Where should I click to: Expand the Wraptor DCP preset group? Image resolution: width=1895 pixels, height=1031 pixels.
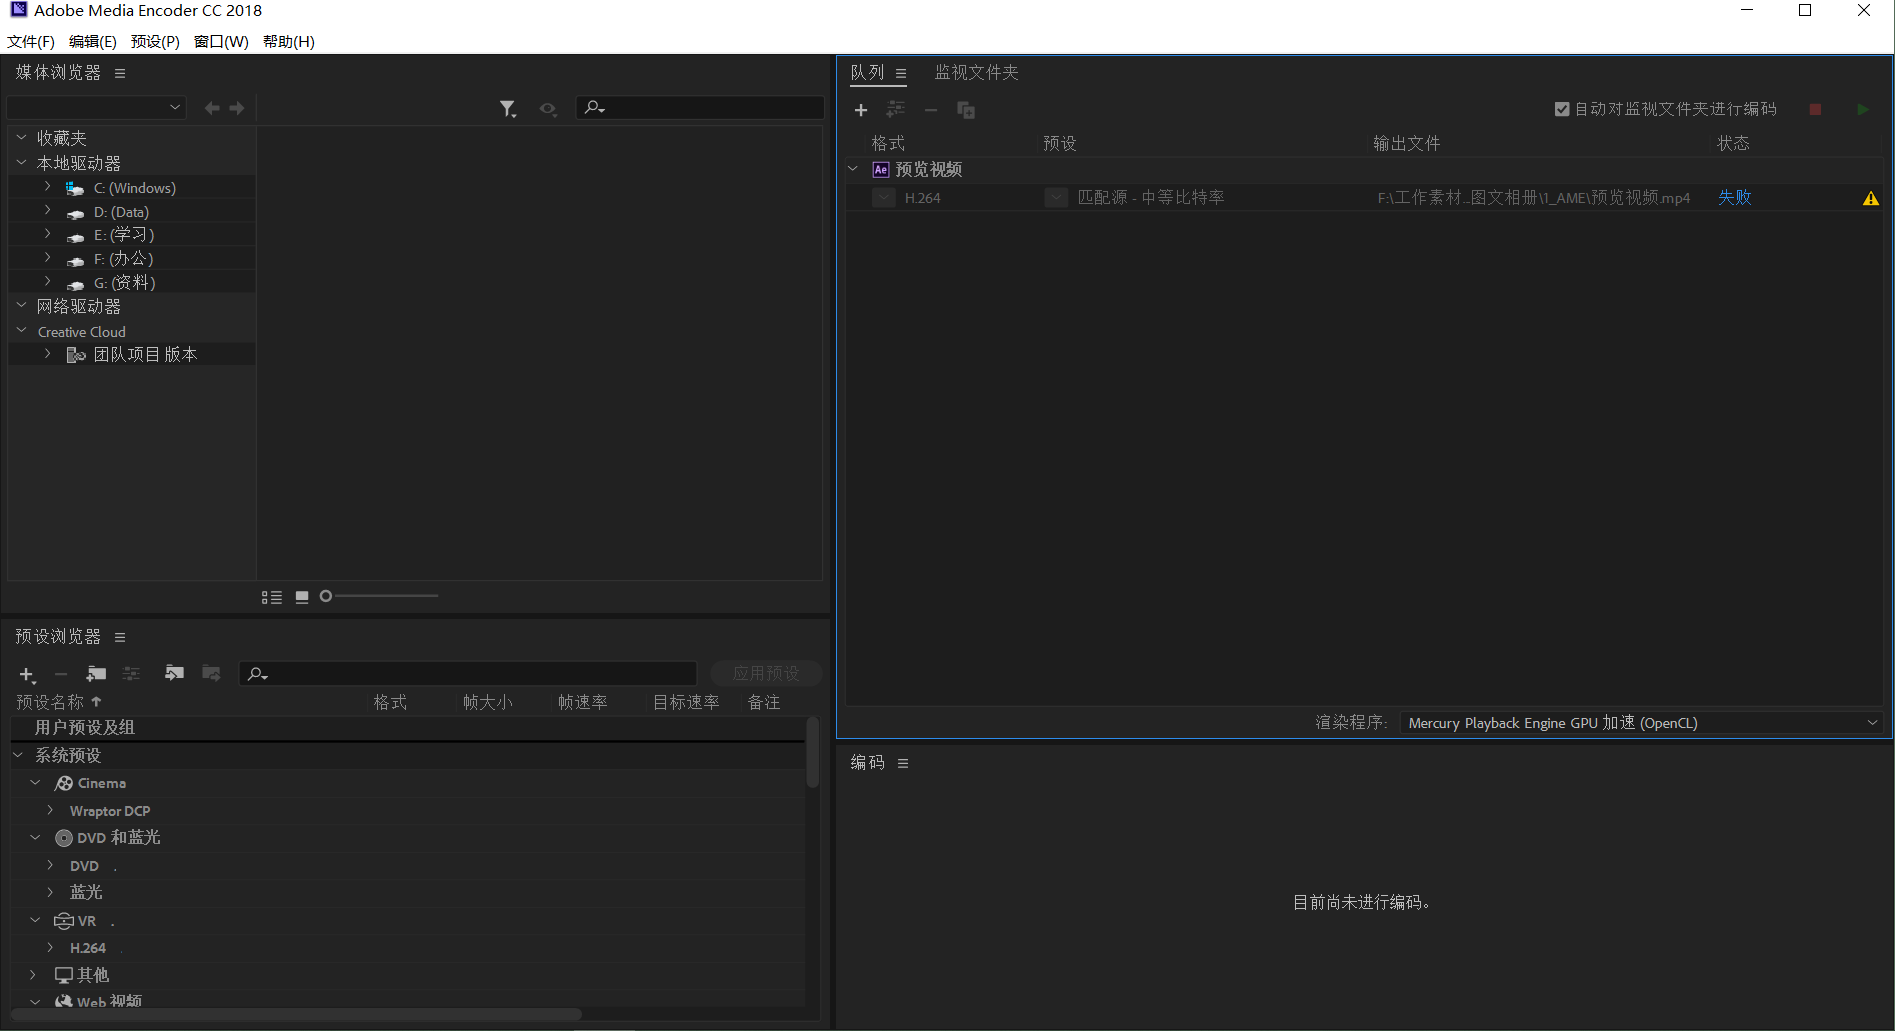(50, 810)
